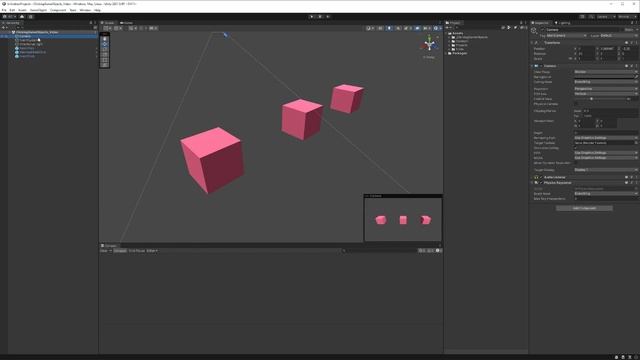
Task: Toggle Scene lighting in Scene toolbar
Action: tap(389, 28)
